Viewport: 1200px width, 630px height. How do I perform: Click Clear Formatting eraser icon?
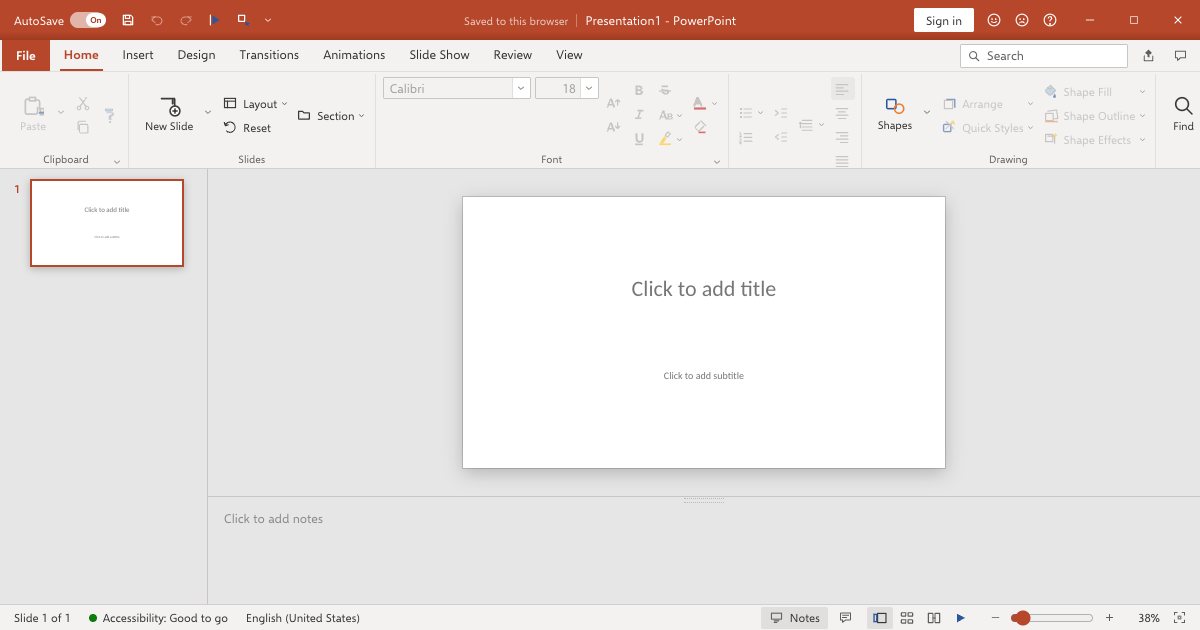point(700,127)
